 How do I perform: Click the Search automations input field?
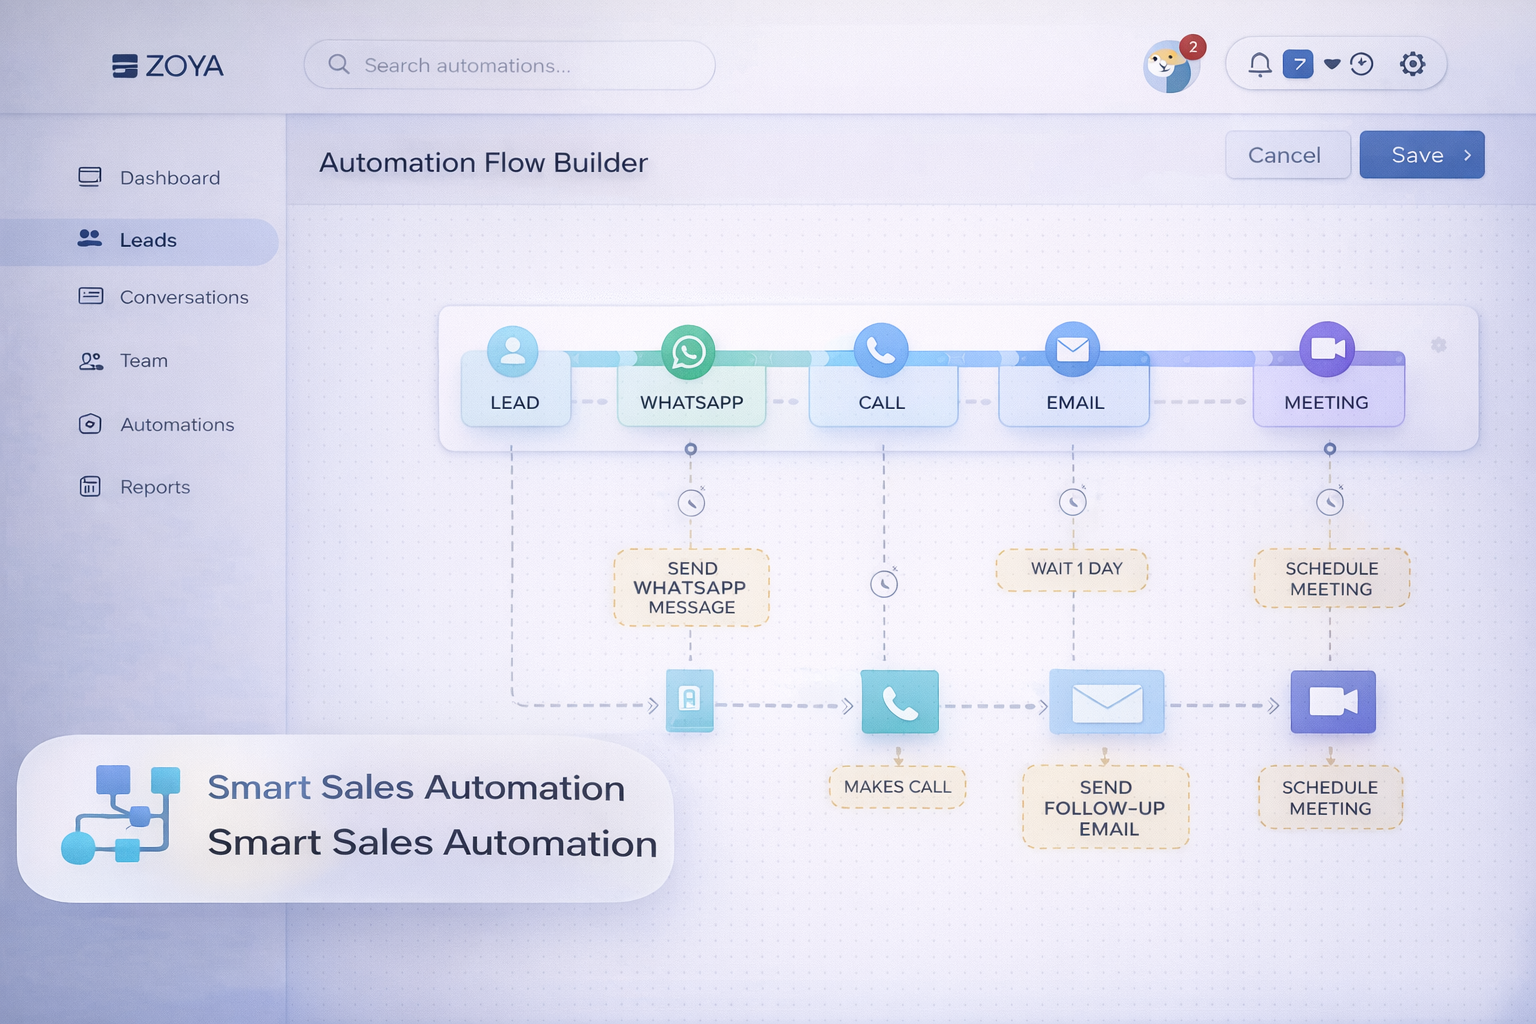pos(508,65)
